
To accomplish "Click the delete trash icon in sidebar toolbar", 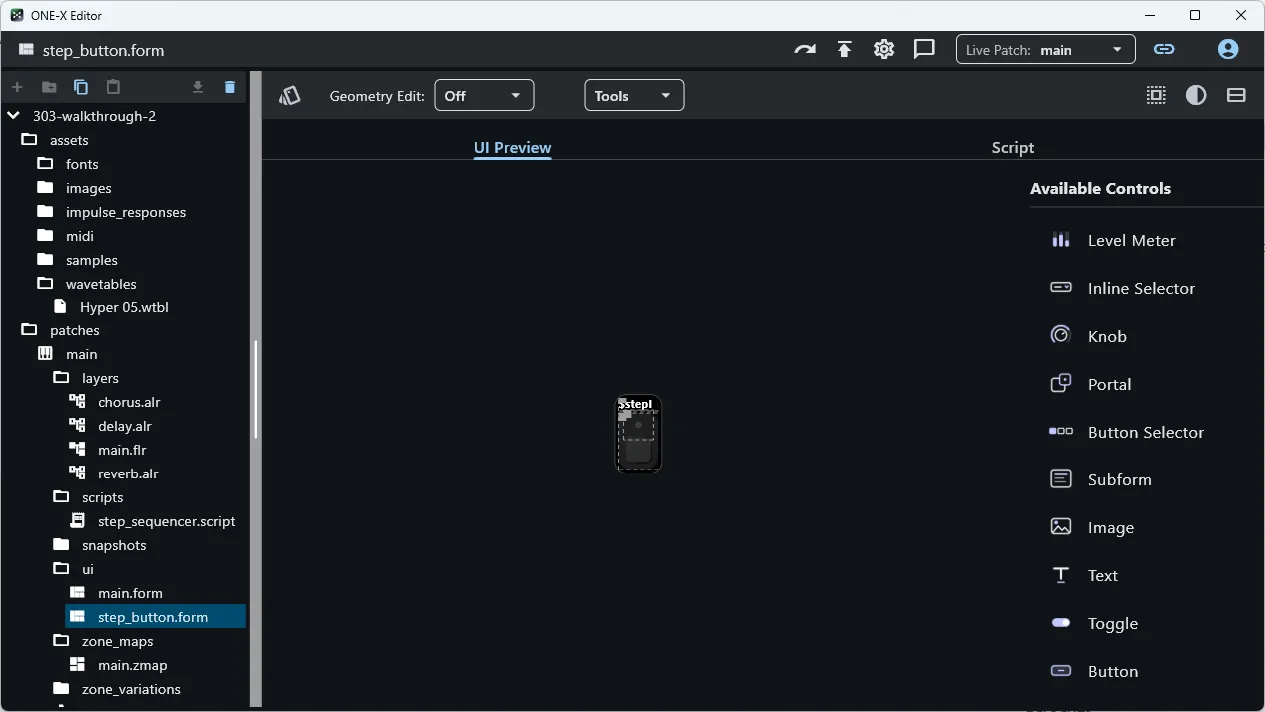I will point(230,87).
